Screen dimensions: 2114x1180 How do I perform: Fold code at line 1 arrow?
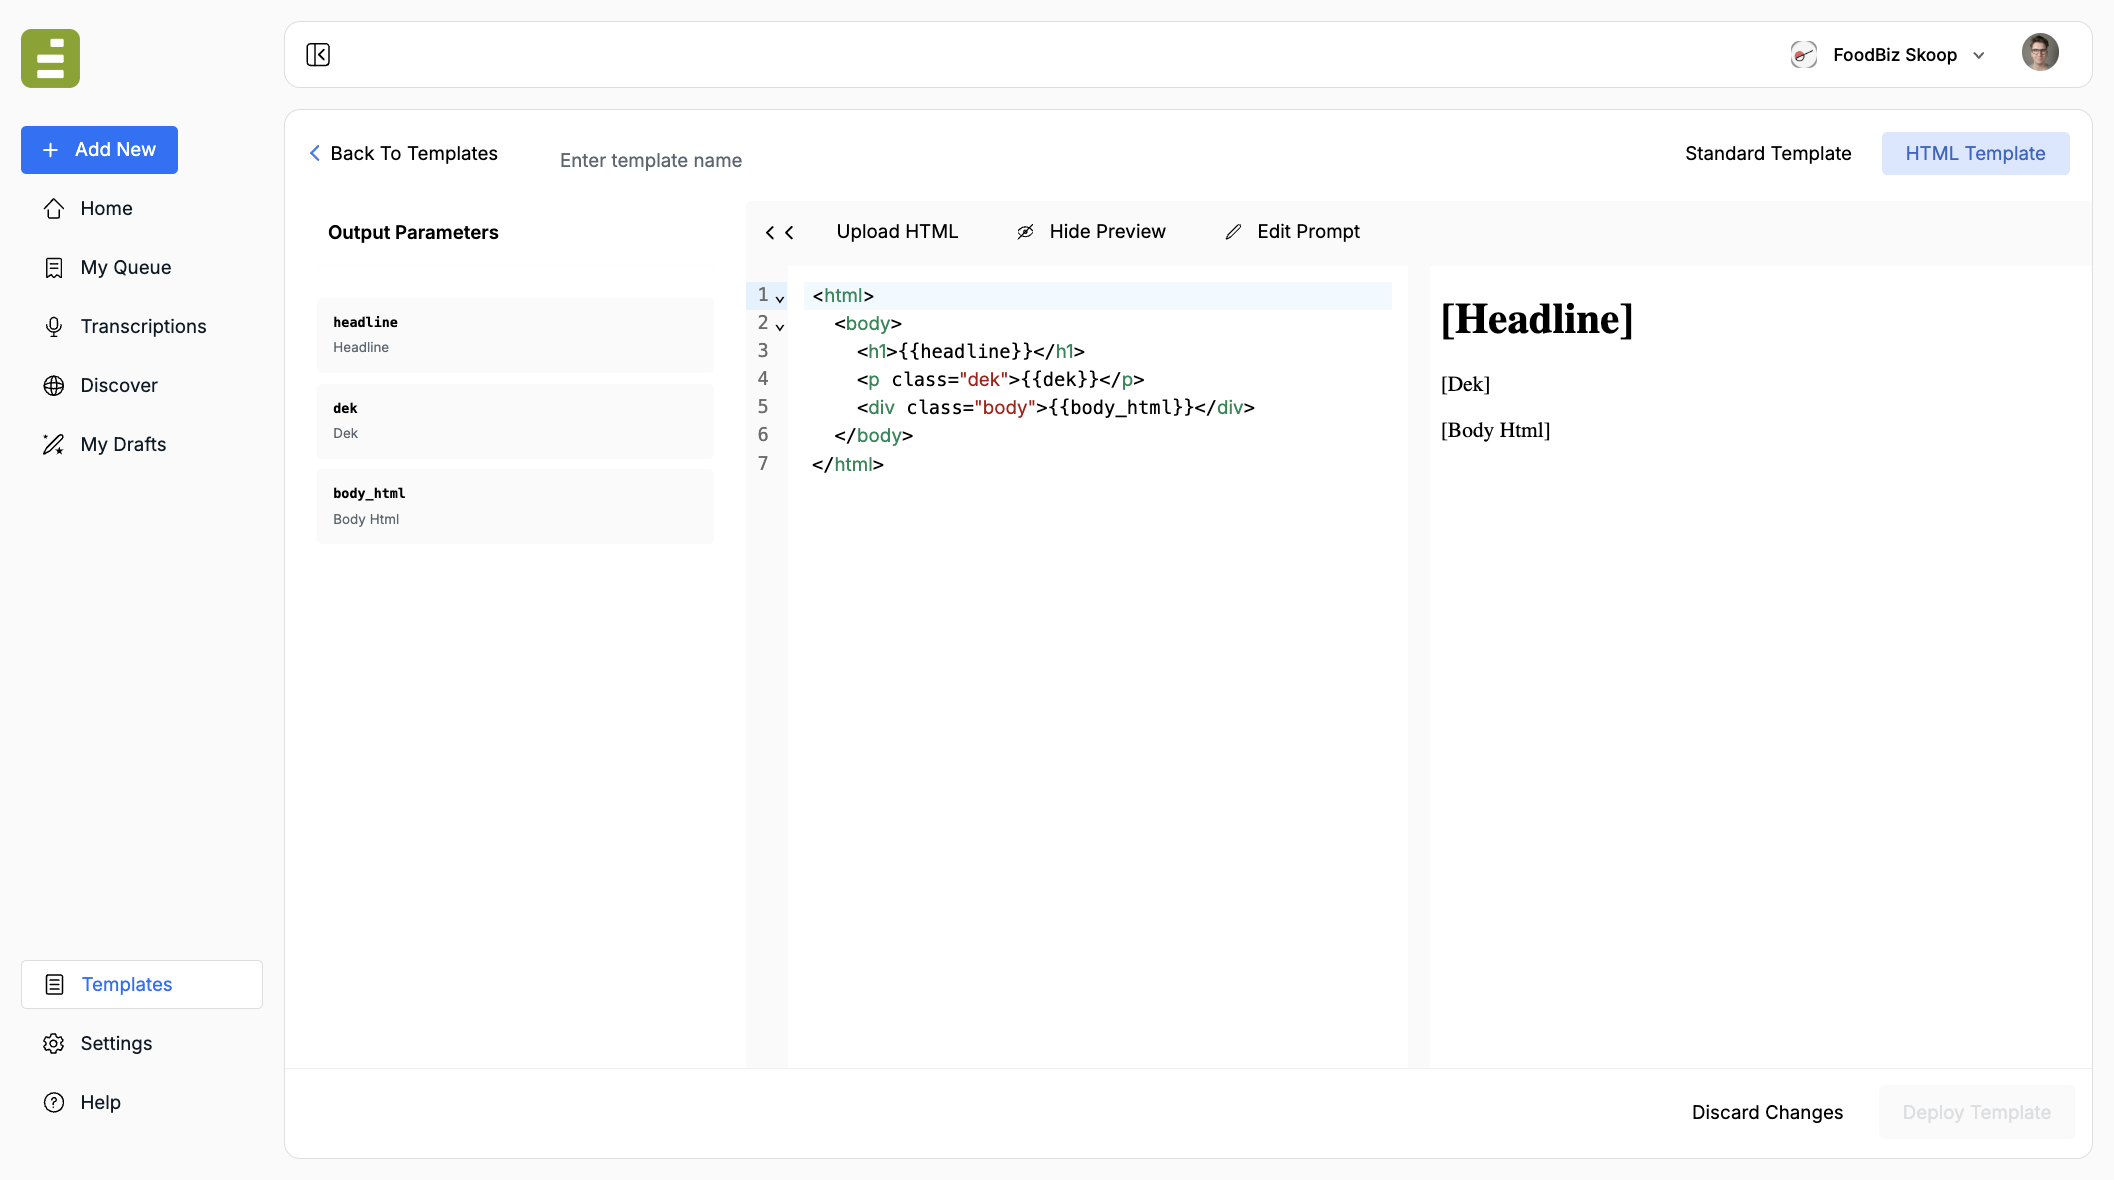point(780,298)
